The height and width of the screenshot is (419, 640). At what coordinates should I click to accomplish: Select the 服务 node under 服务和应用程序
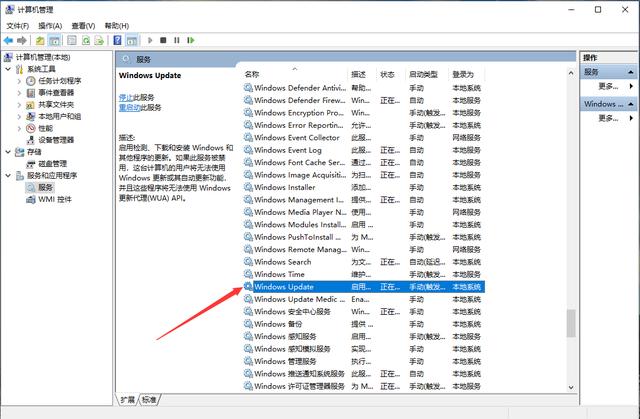coord(45,187)
